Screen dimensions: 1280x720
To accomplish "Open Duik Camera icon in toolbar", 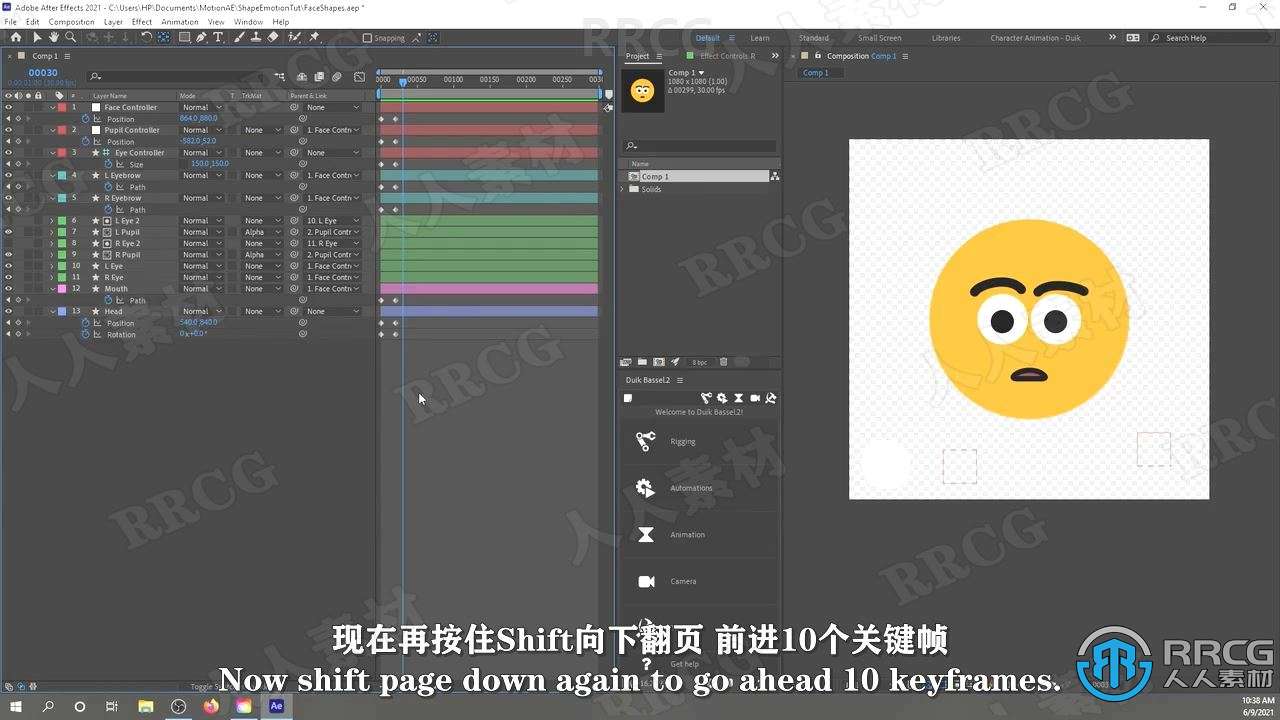I will [755, 398].
